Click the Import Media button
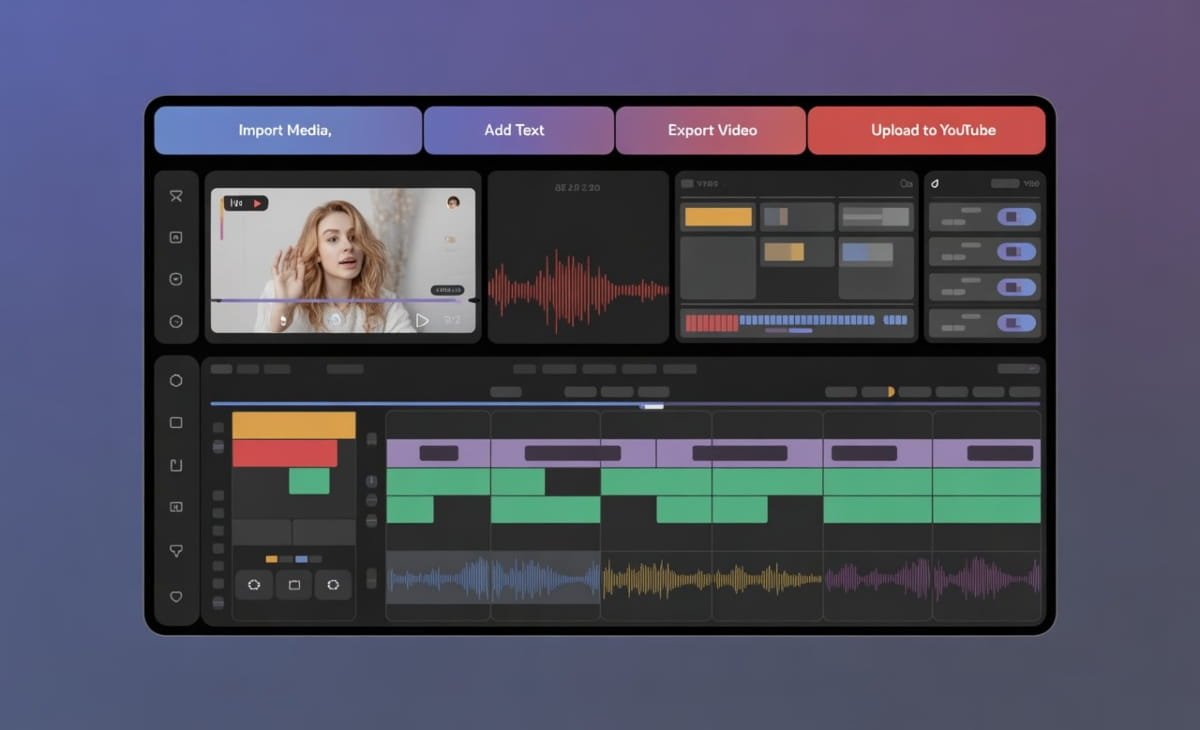The height and width of the screenshot is (730, 1200). (287, 130)
